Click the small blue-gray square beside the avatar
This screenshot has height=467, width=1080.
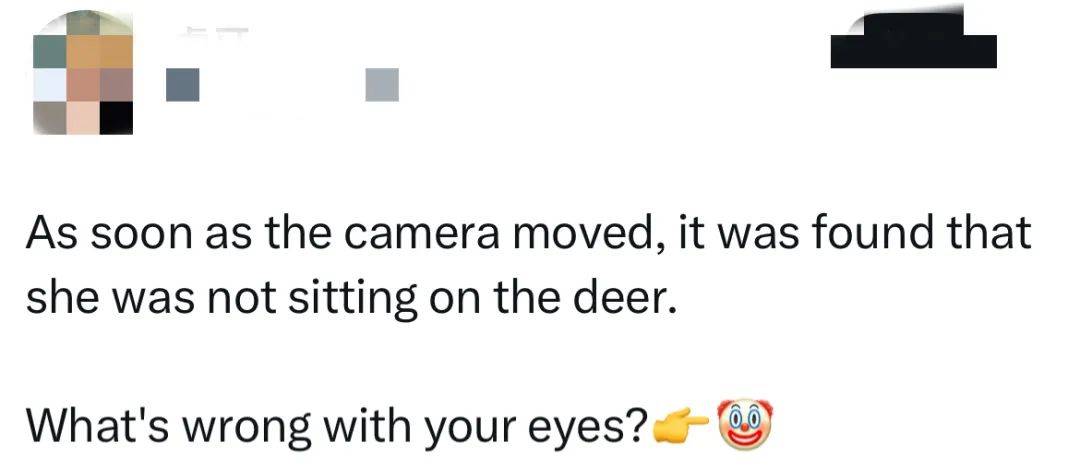click(x=181, y=85)
